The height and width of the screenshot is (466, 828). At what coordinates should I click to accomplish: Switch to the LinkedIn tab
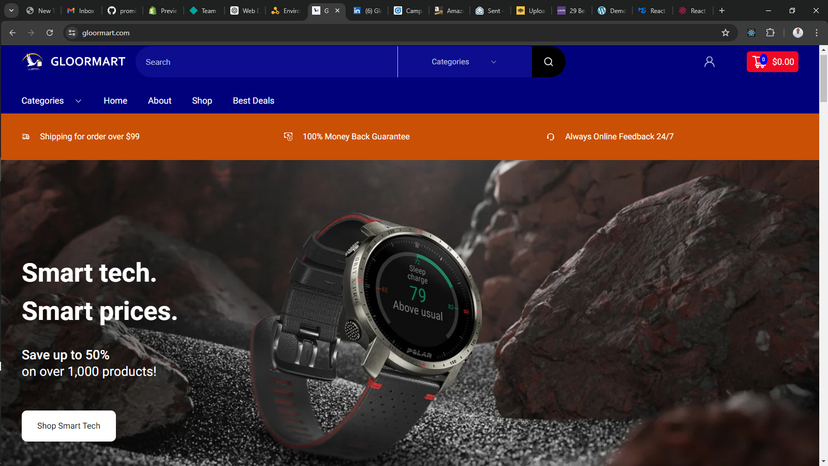(x=367, y=11)
